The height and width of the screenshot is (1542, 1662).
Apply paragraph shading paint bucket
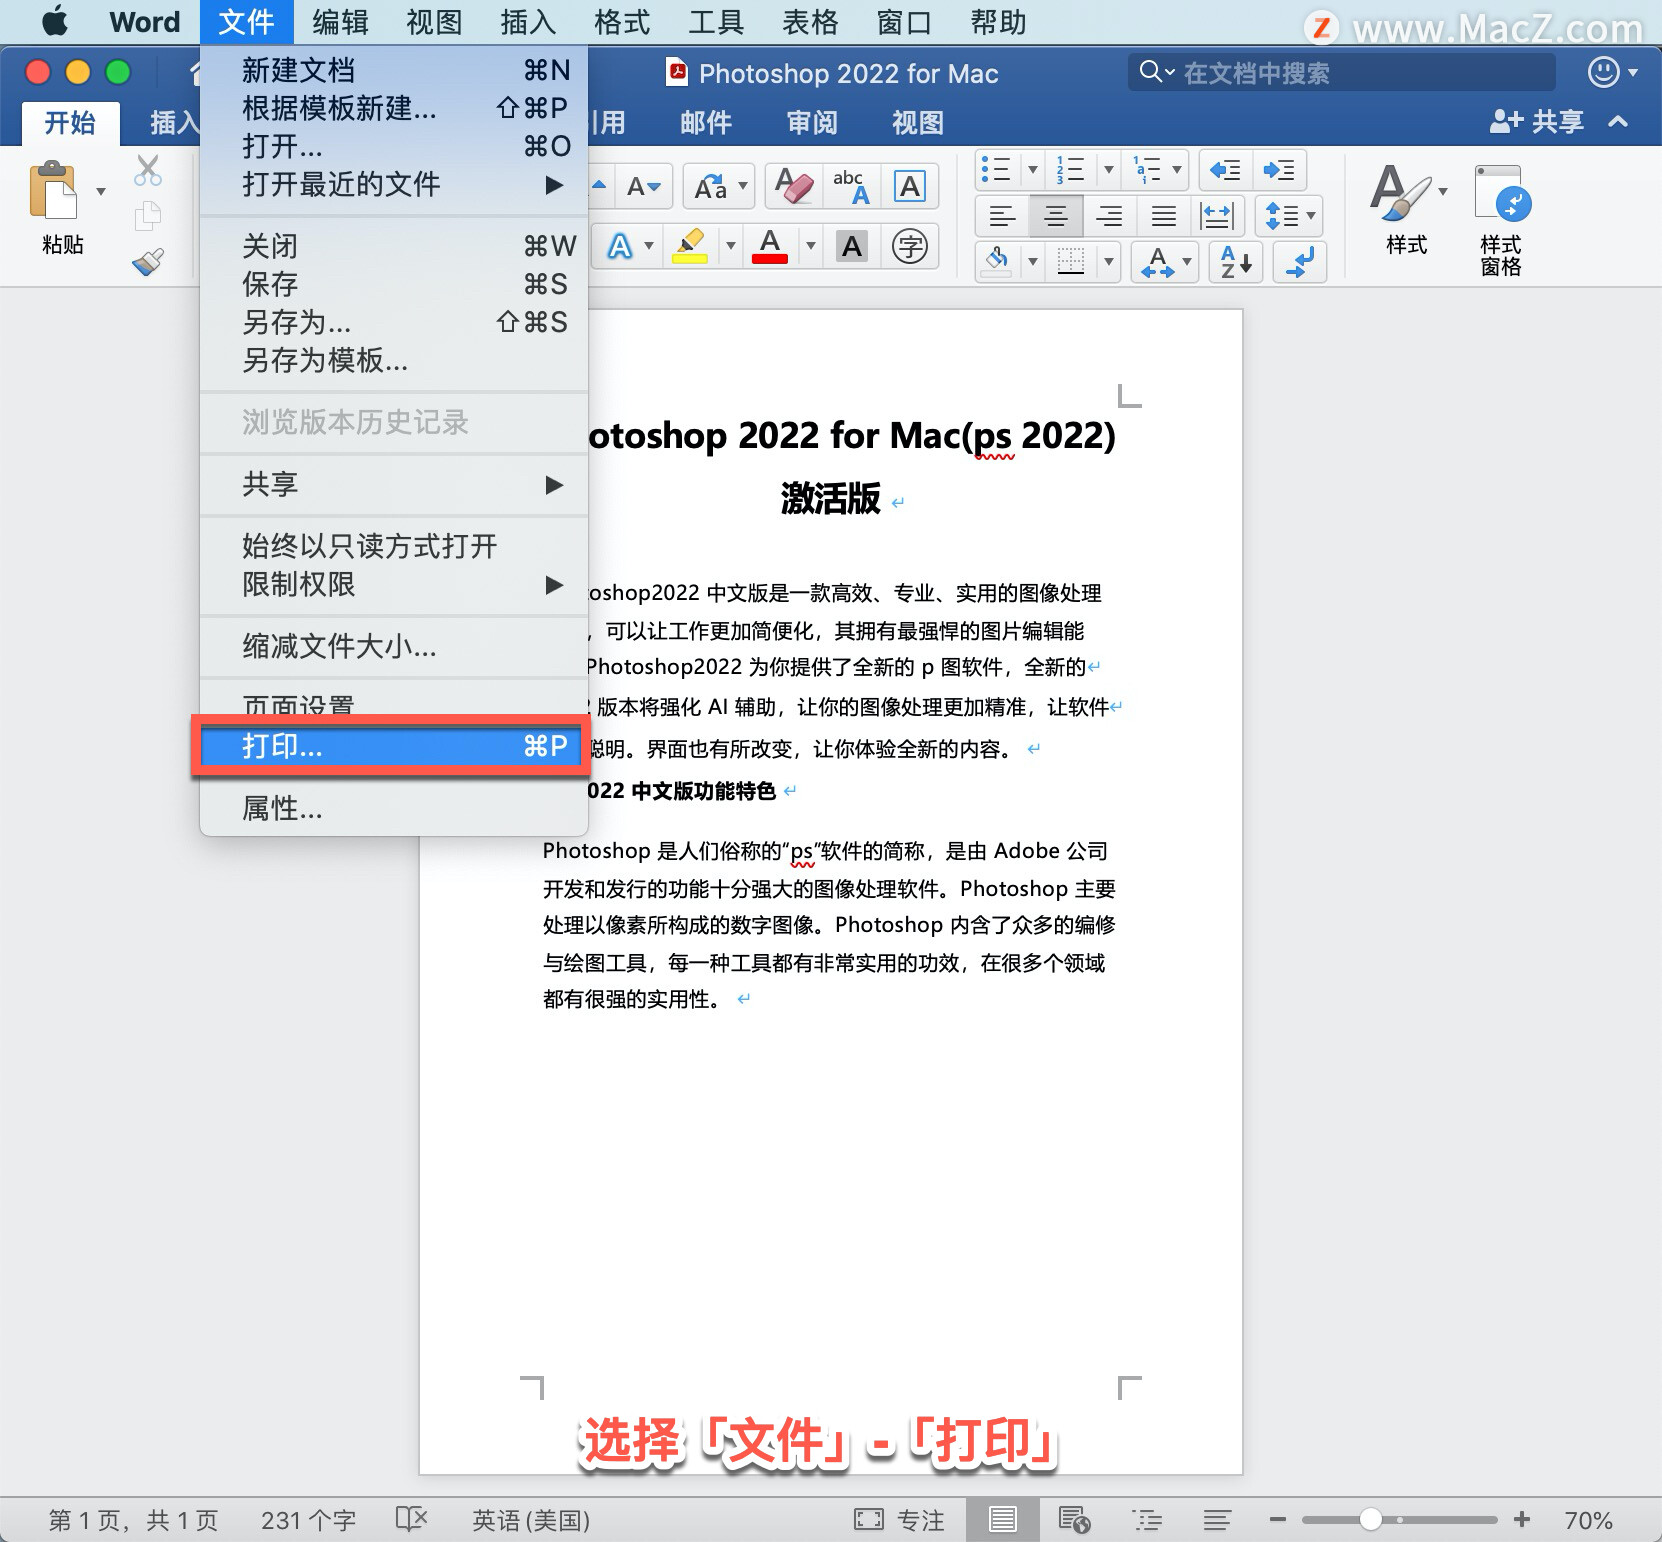point(997,261)
